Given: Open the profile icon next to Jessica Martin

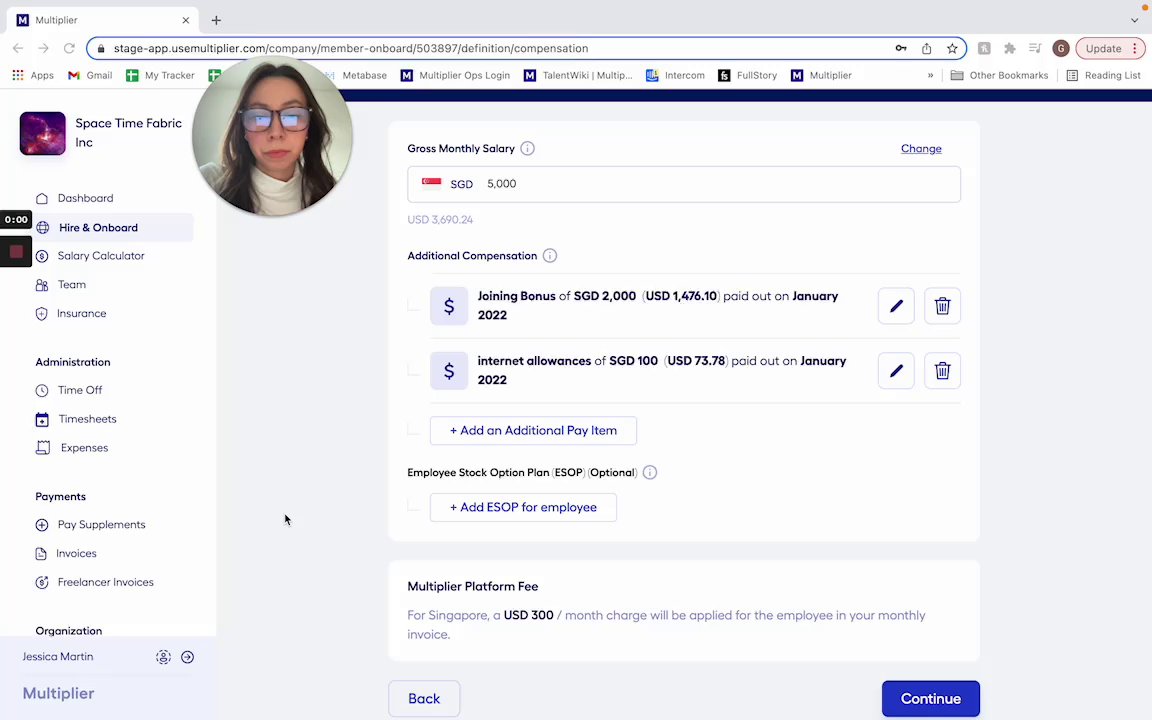Looking at the screenshot, I should [x=163, y=657].
